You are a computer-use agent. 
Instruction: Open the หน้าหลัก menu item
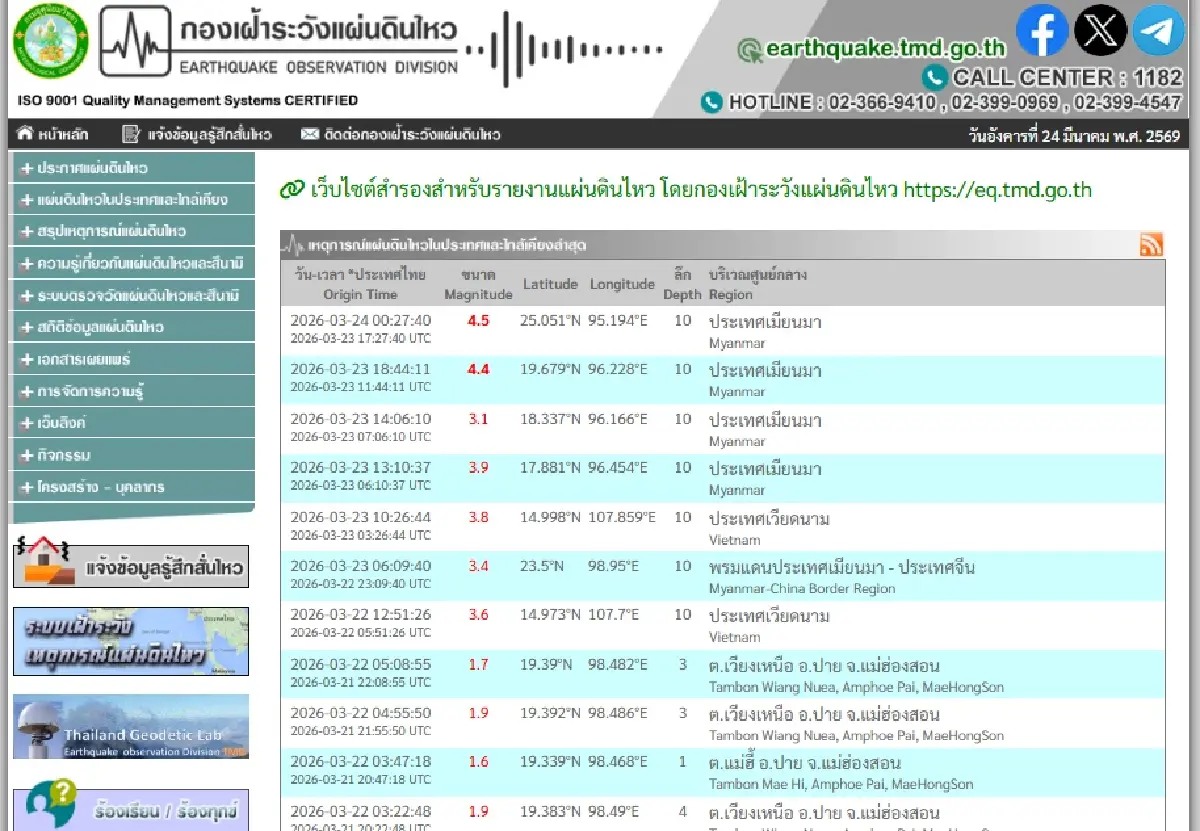pyautogui.click(x=60, y=133)
